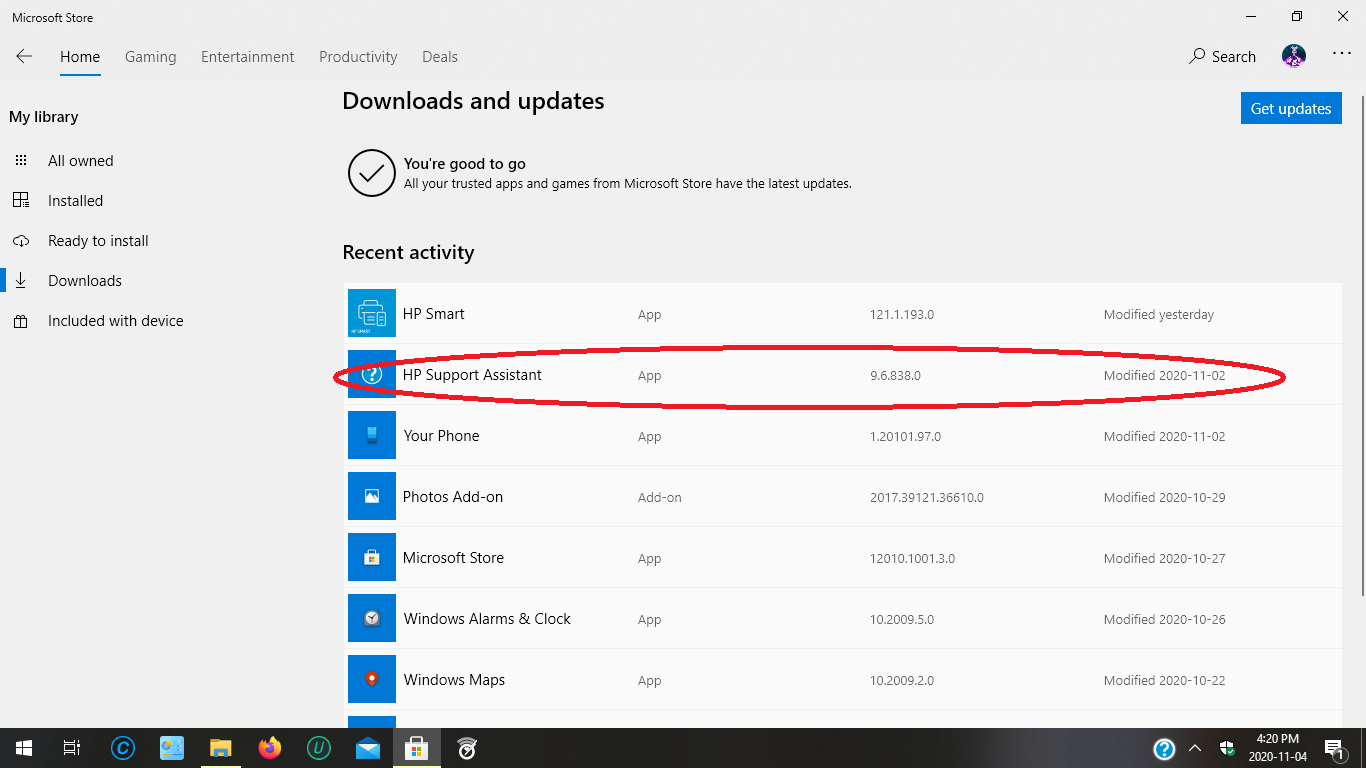1366x768 pixels.
Task: Open the Windows Maps icon
Action: [372, 679]
